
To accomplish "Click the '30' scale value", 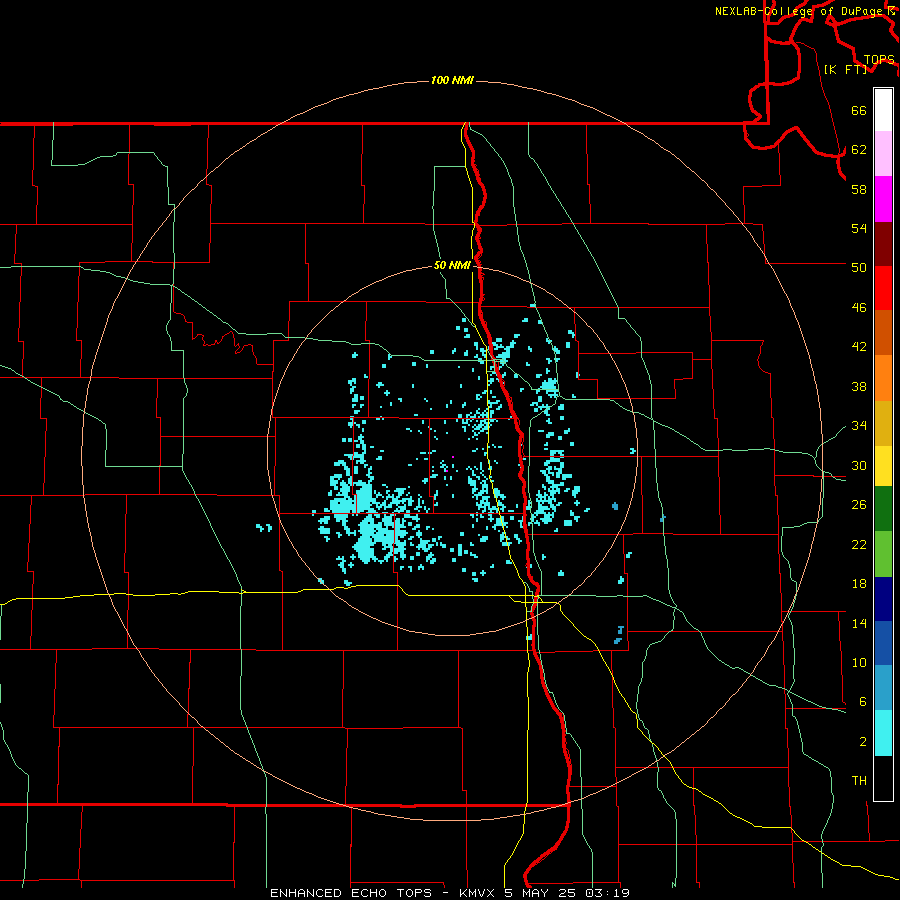I will click(x=859, y=465).
